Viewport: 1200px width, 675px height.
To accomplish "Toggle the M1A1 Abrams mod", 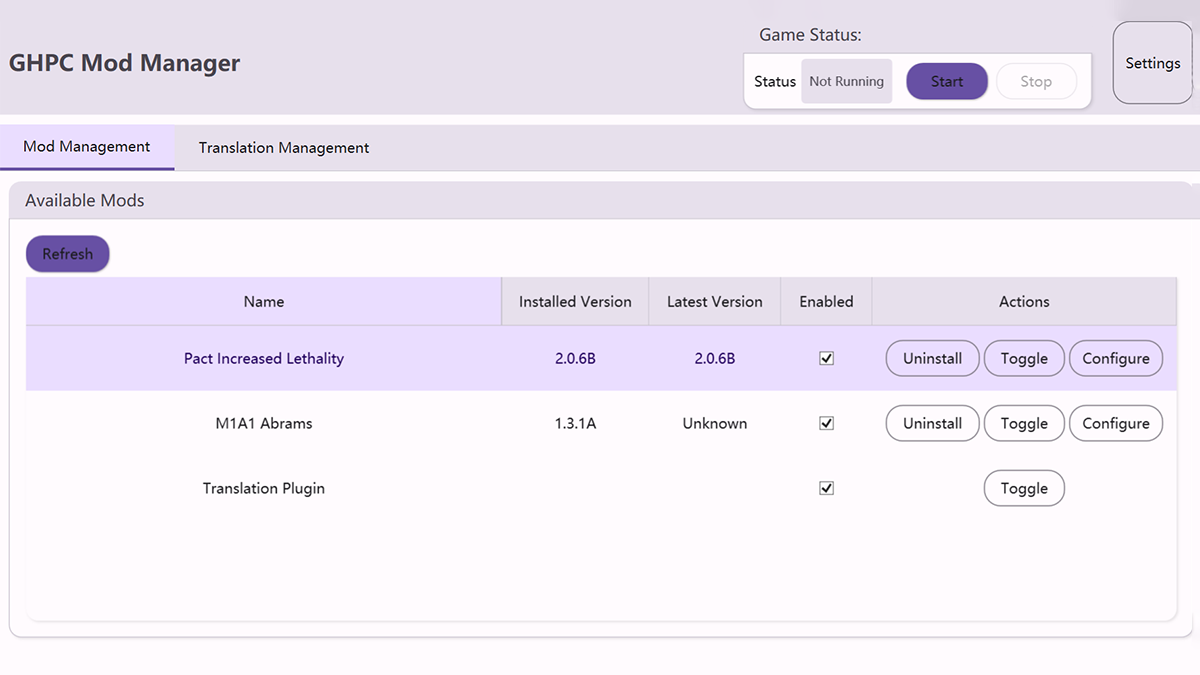I will 1024,423.
